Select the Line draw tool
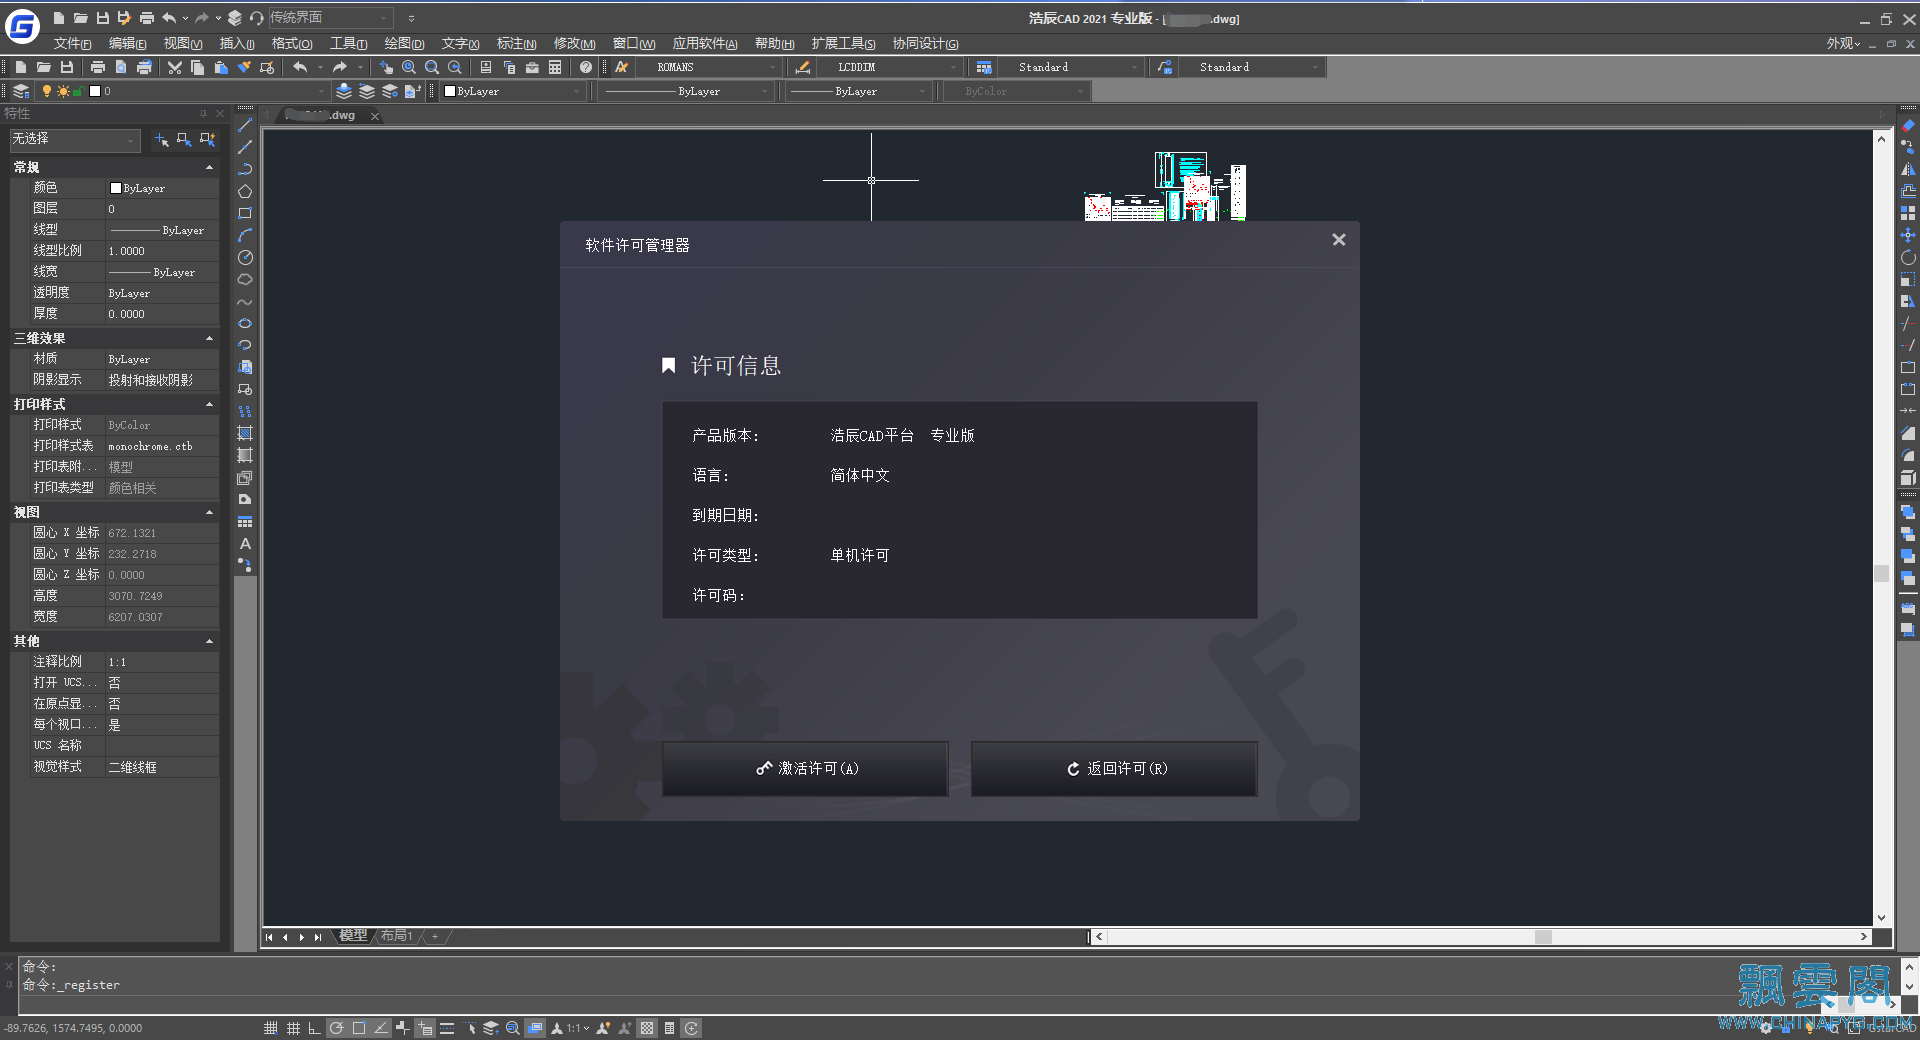1920x1040 pixels. [245, 125]
